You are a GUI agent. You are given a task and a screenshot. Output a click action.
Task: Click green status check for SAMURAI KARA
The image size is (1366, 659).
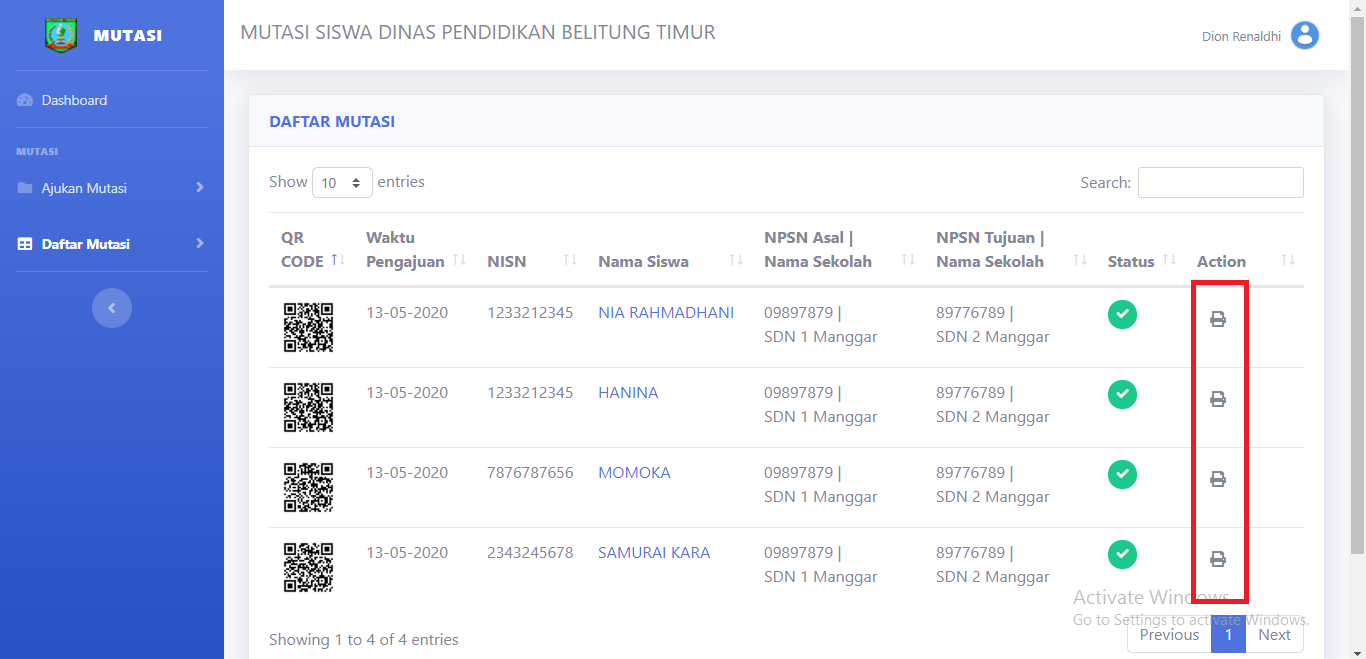1122,554
